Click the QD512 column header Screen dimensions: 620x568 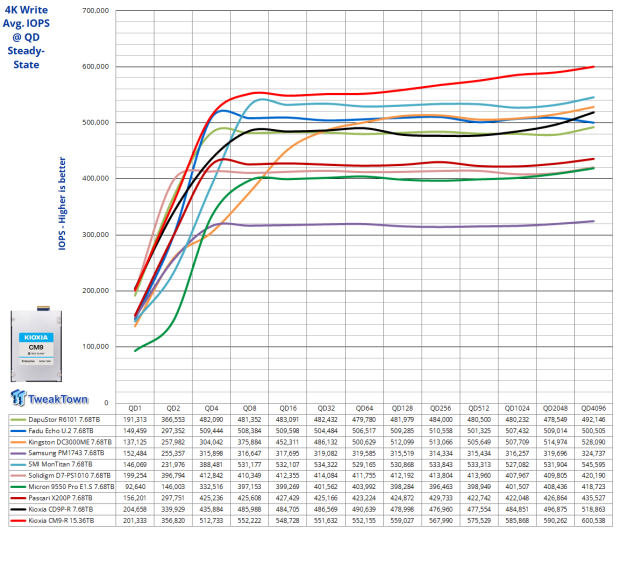click(x=479, y=409)
